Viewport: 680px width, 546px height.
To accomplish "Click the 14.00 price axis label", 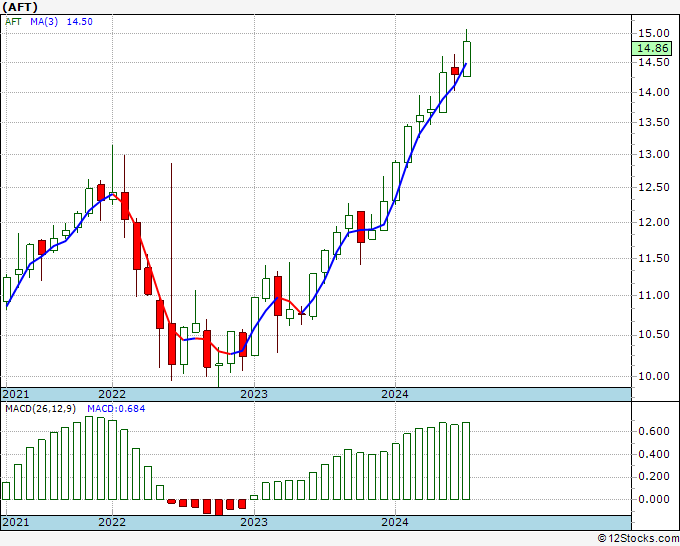I will 654,92.
